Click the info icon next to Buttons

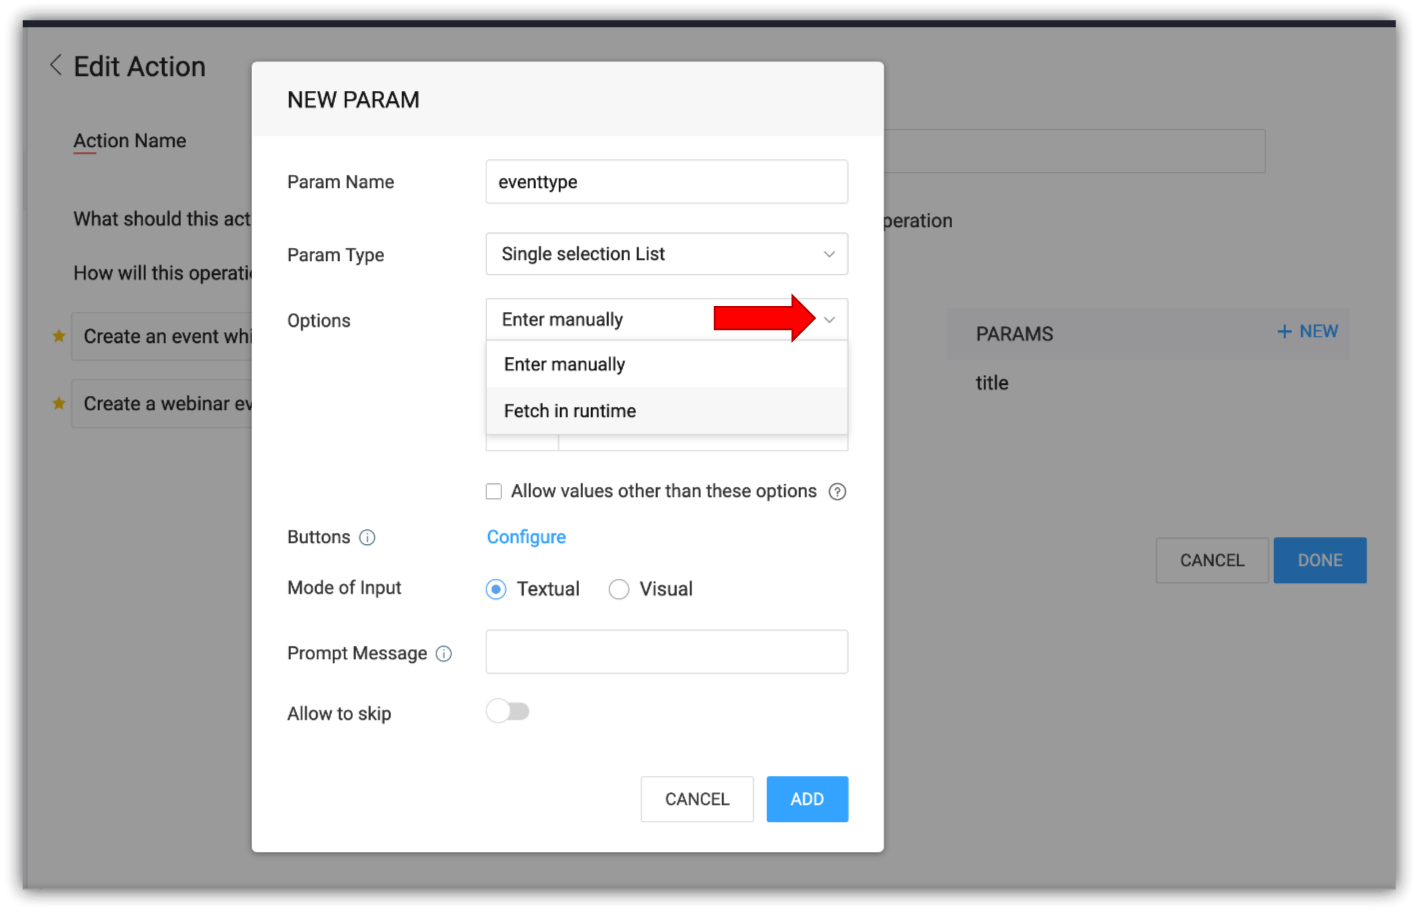(x=367, y=538)
